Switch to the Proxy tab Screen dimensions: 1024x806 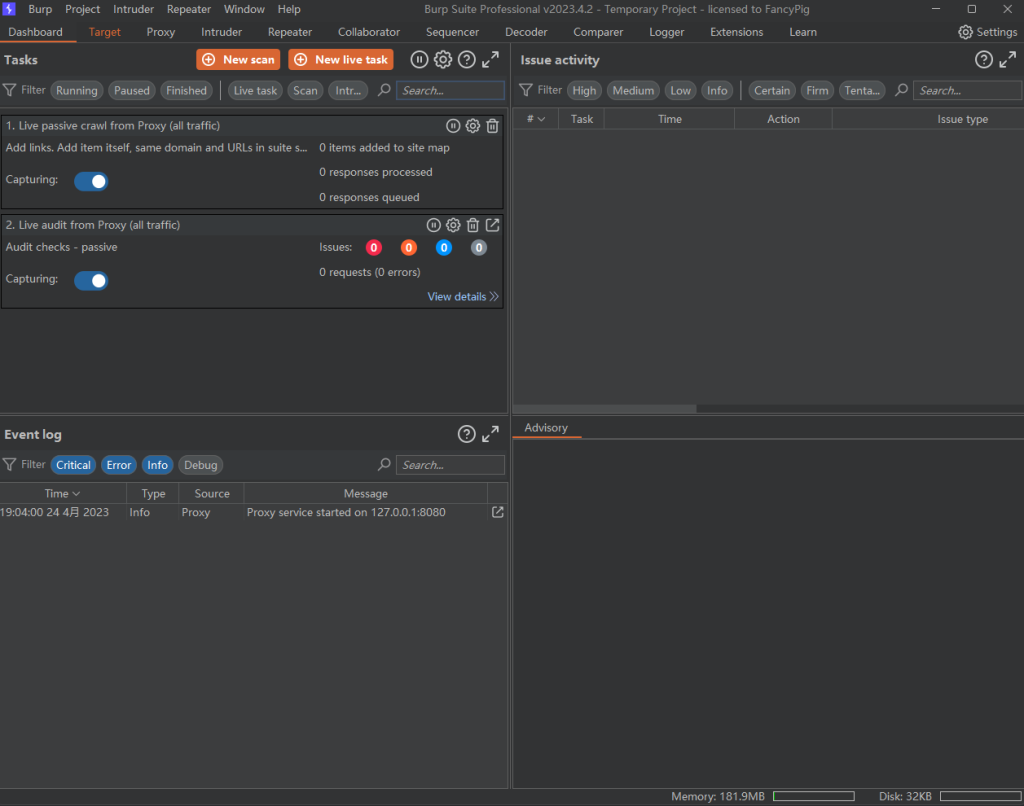[x=160, y=32]
